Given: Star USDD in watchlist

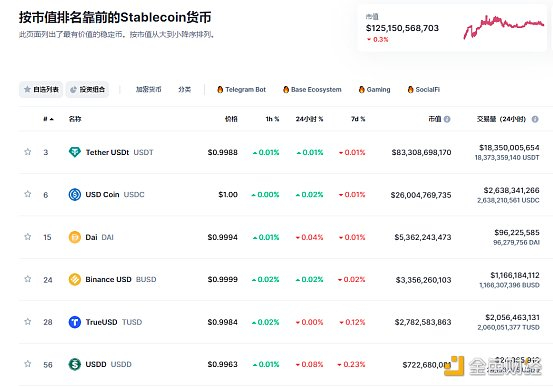Looking at the screenshot, I should tap(28, 364).
